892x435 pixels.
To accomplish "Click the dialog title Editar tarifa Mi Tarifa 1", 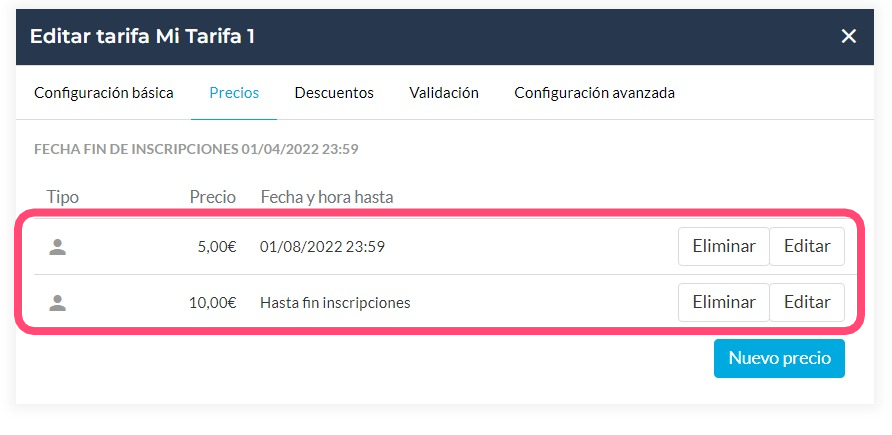I will (x=142, y=36).
